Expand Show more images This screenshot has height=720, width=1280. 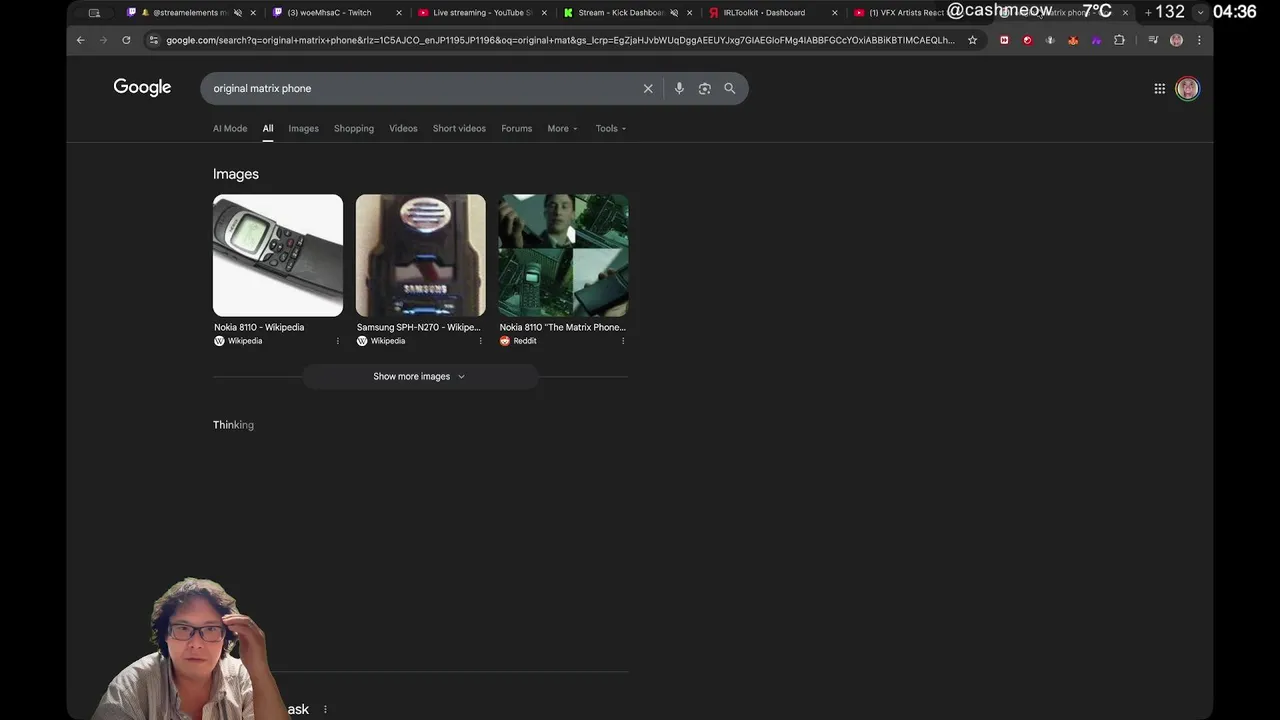tap(420, 376)
